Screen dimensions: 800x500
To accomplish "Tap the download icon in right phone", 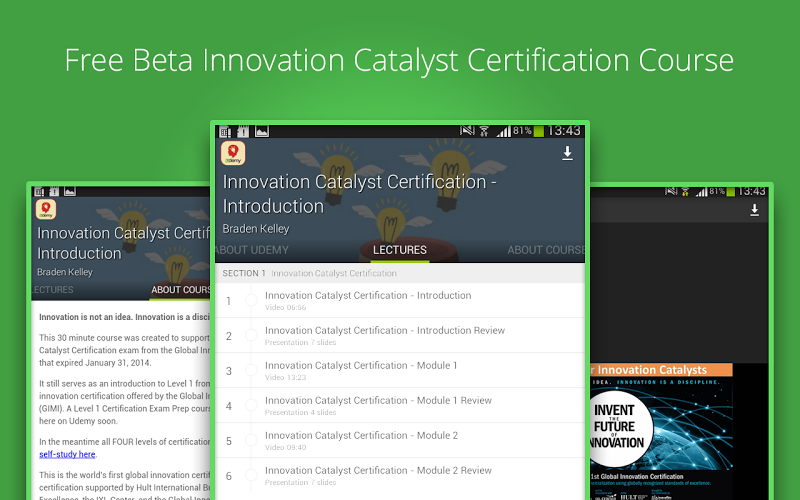I will click(755, 210).
